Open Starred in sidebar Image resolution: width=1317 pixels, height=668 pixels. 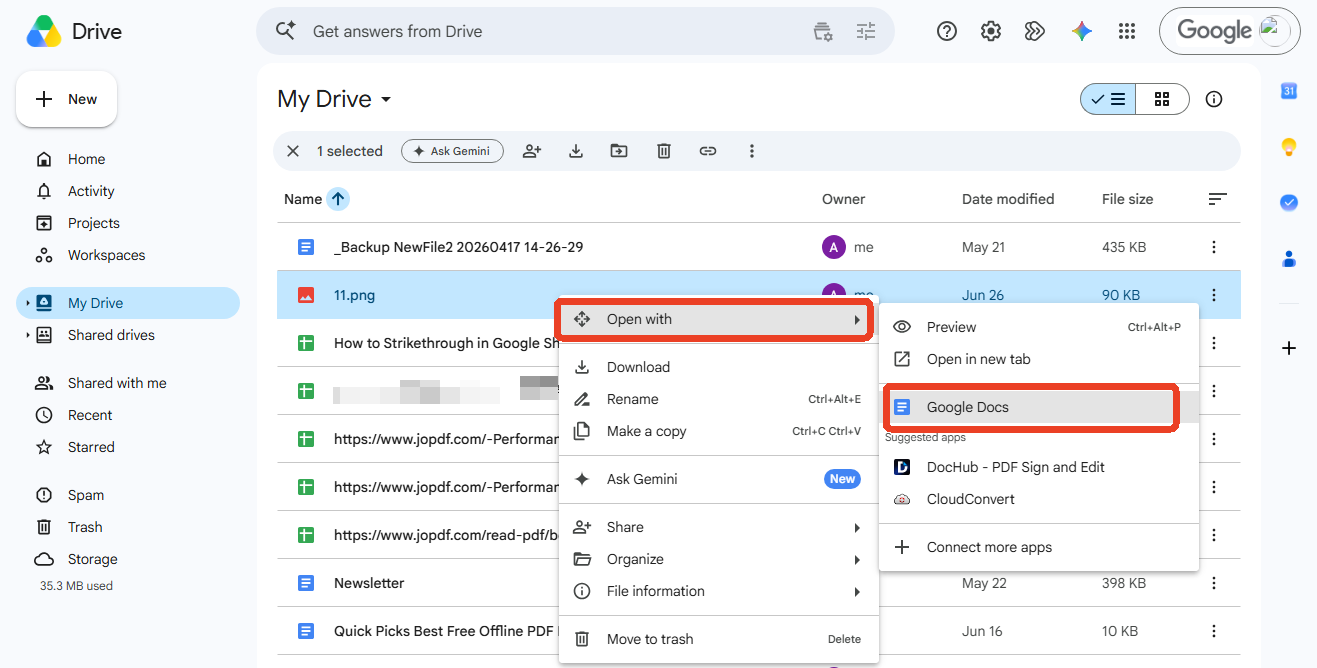point(128,447)
